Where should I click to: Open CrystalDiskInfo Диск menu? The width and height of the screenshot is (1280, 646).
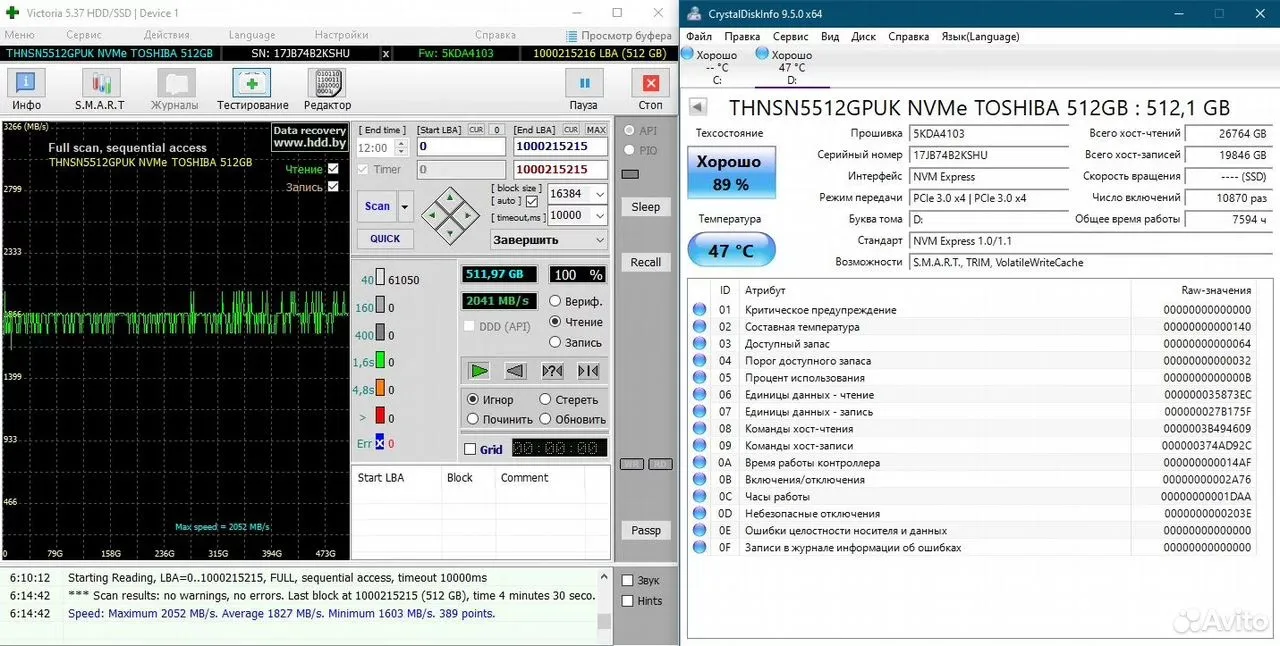tap(863, 36)
